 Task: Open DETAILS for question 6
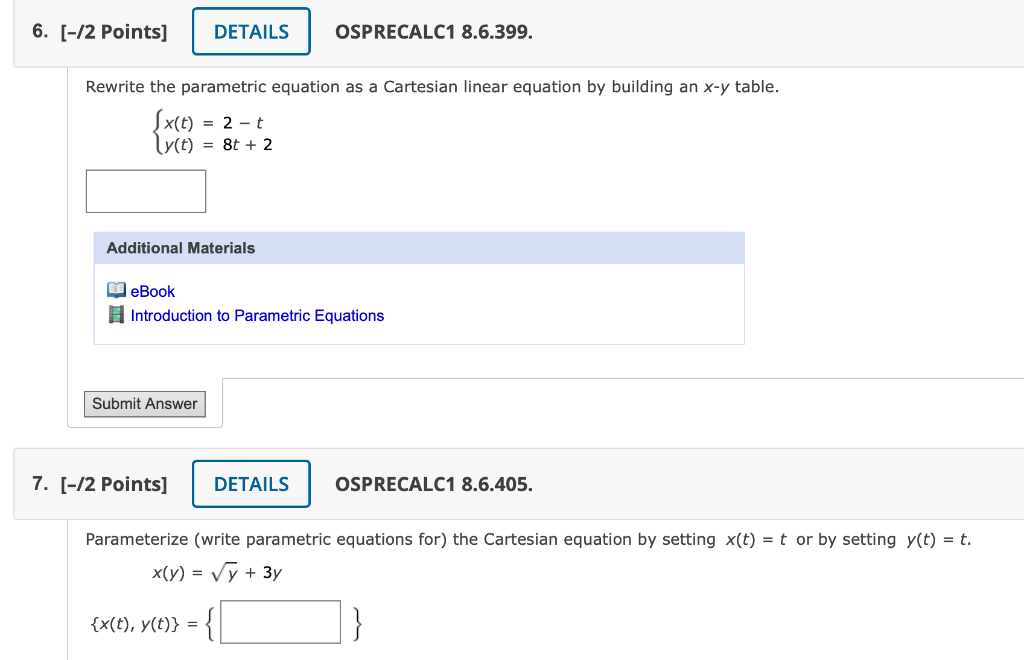[250, 31]
